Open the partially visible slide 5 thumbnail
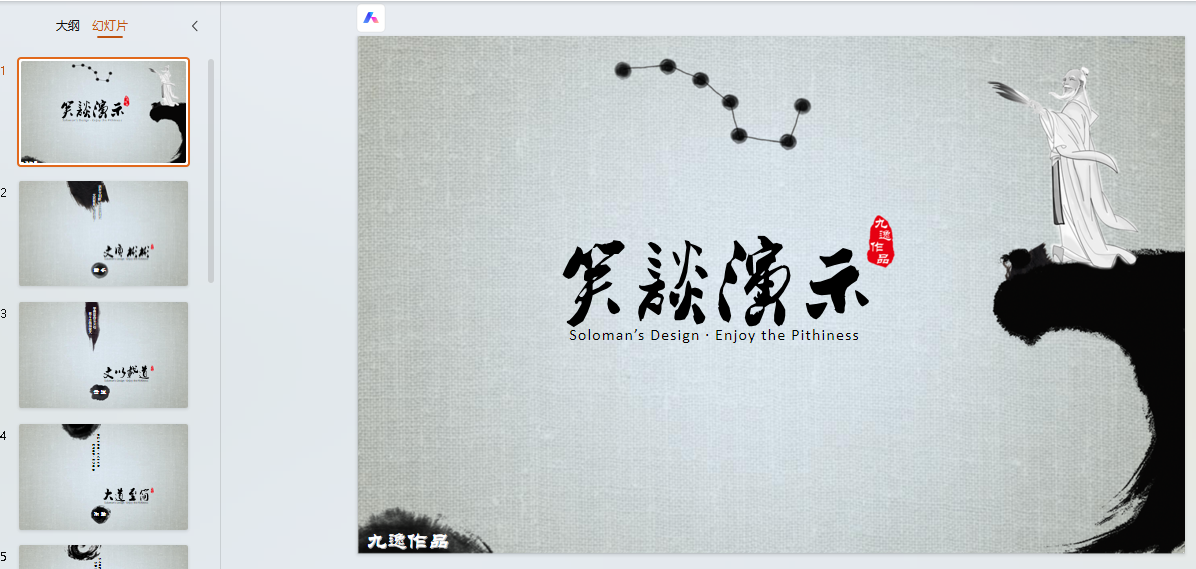This screenshot has width=1196, height=569. pyautogui.click(x=104, y=557)
